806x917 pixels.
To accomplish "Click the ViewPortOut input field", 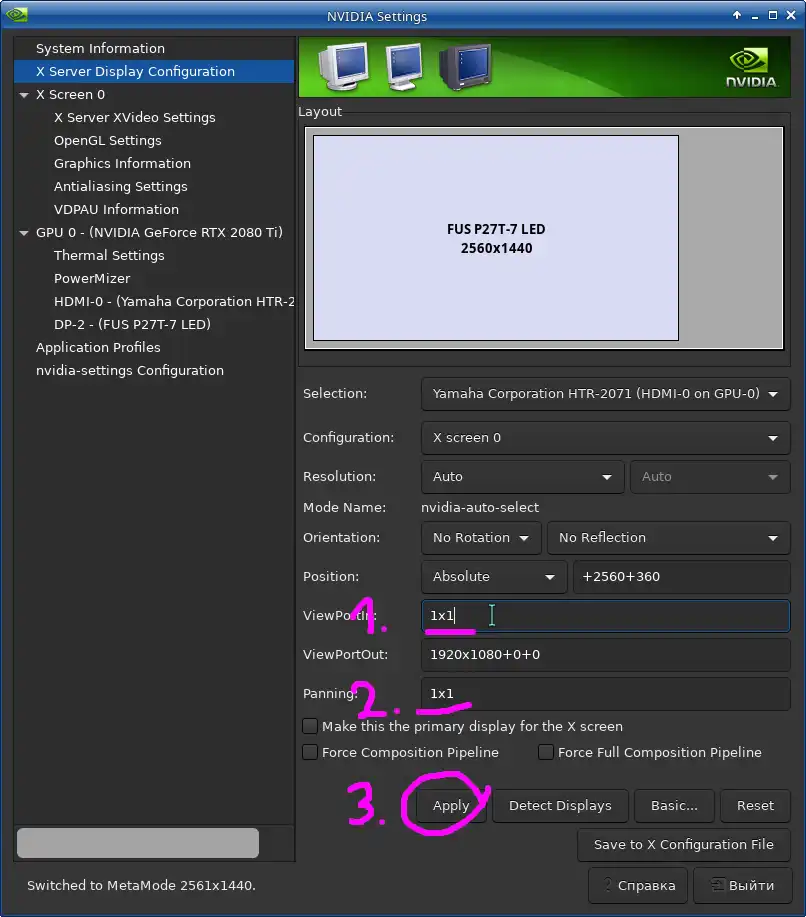I will (x=605, y=655).
